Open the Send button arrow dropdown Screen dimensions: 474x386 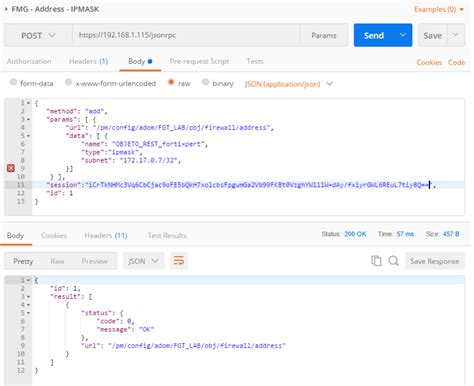(x=403, y=35)
